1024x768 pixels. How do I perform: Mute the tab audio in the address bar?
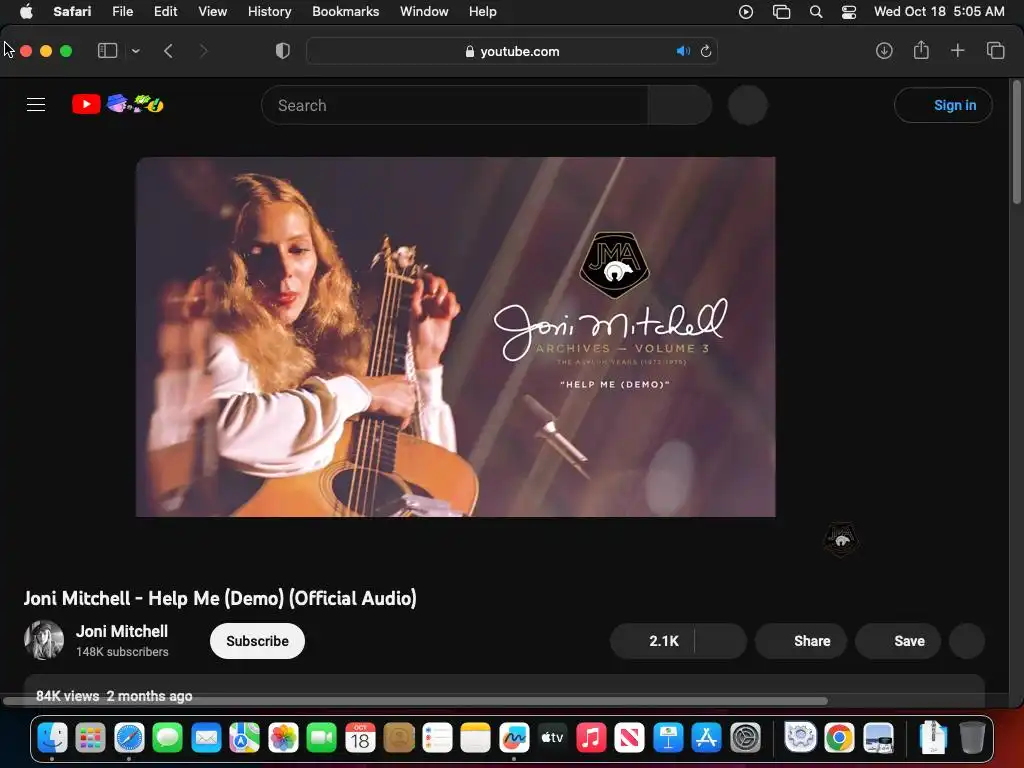pyautogui.click(x=683, y=51)
